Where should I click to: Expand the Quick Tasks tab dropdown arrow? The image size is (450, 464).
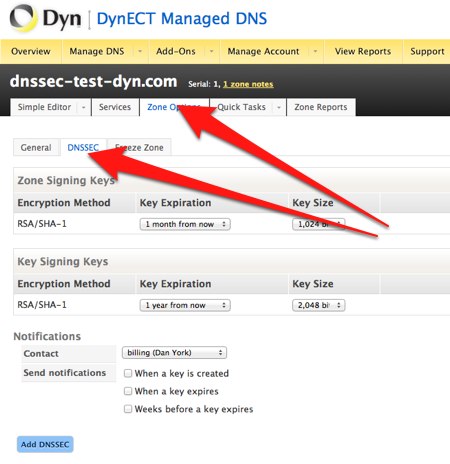[x=279, y=107]
